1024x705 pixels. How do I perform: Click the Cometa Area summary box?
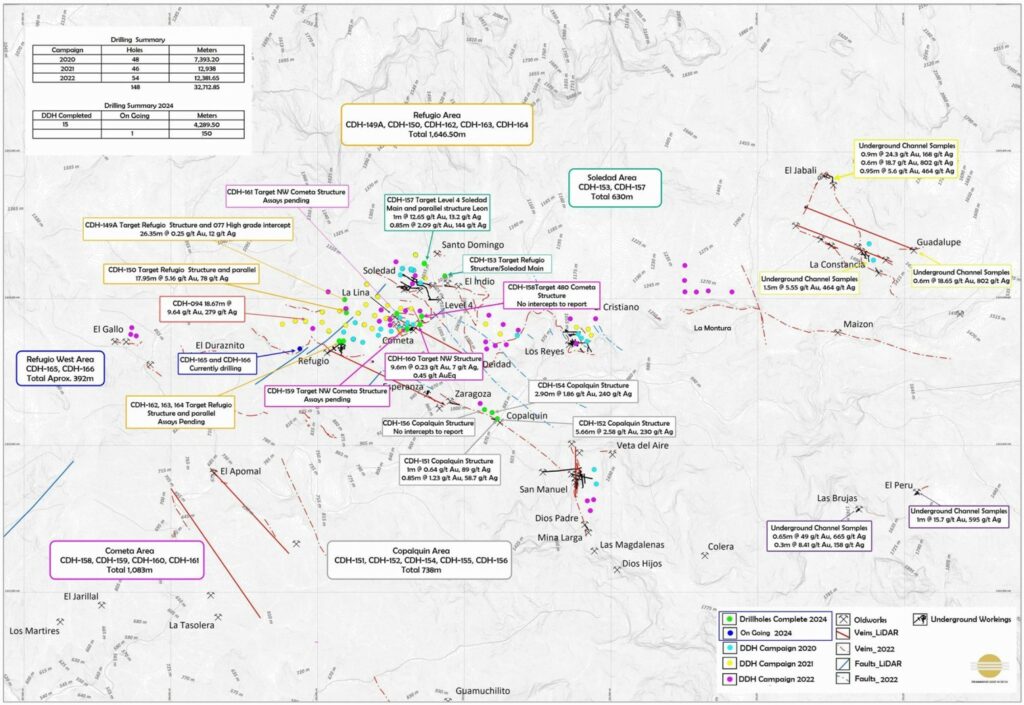click(x=128, y=560)
